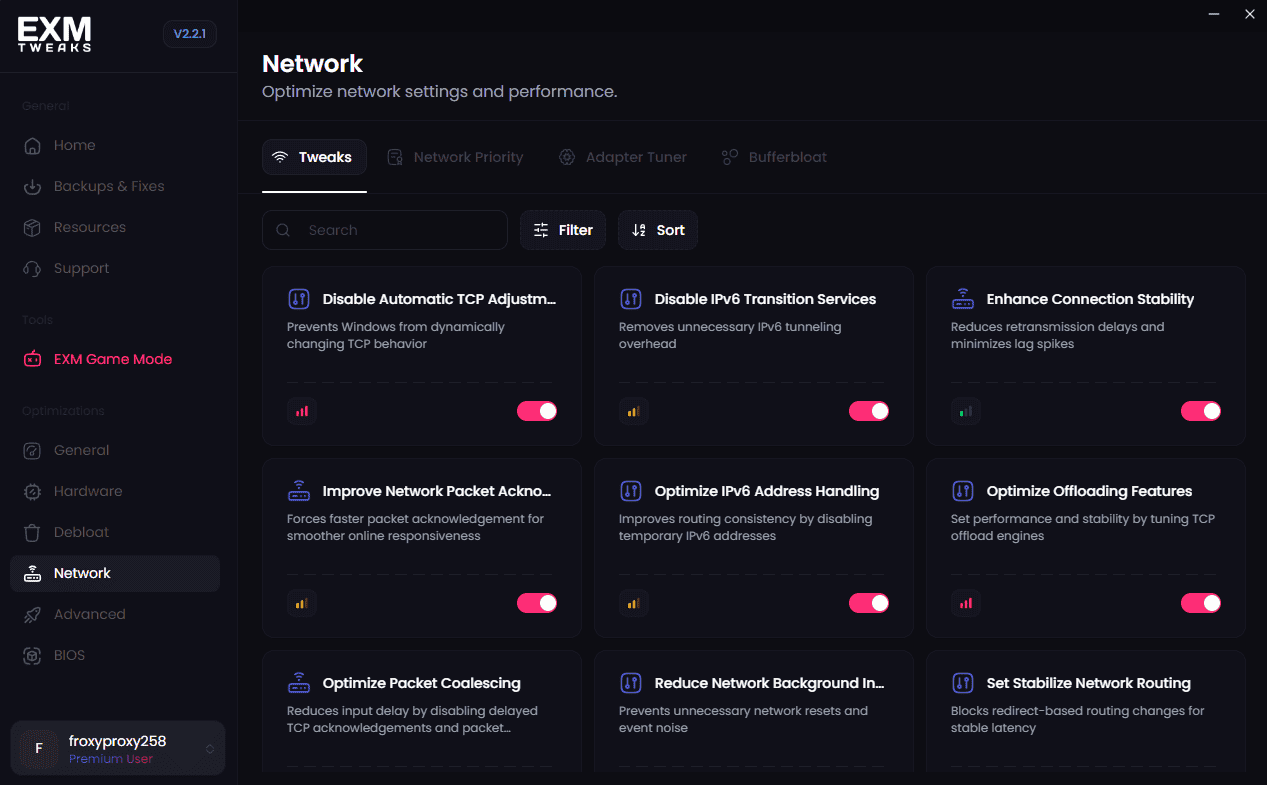Open the Home sidebar icon
1267x785 pixels.
[32, 145]
